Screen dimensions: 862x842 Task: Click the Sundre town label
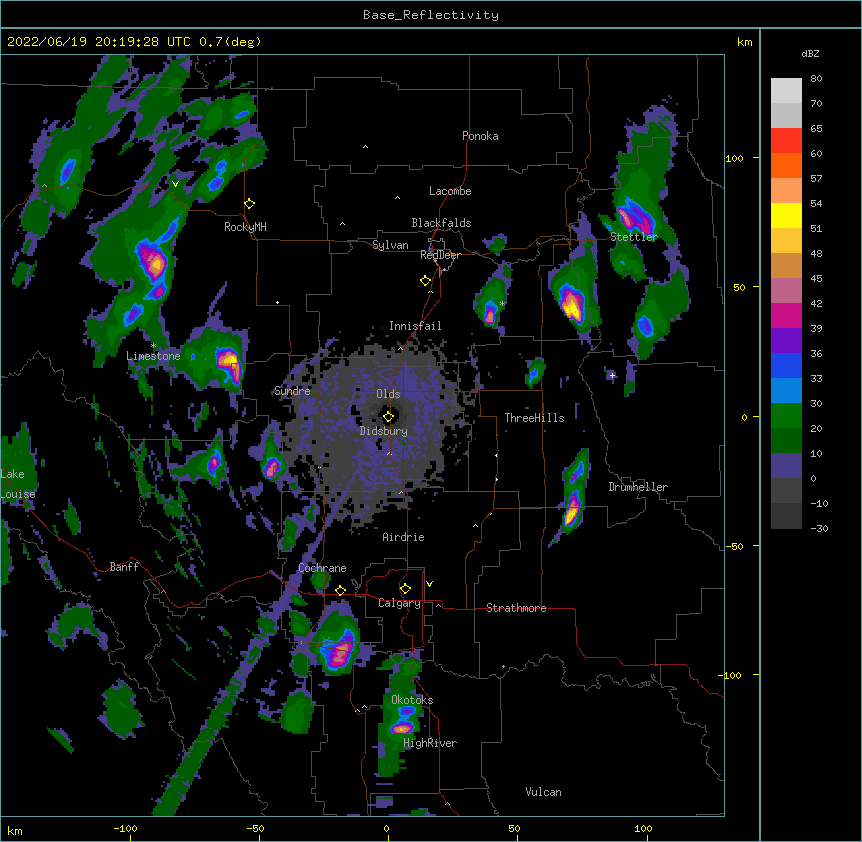pyautogui.click(x=292, y=391)
